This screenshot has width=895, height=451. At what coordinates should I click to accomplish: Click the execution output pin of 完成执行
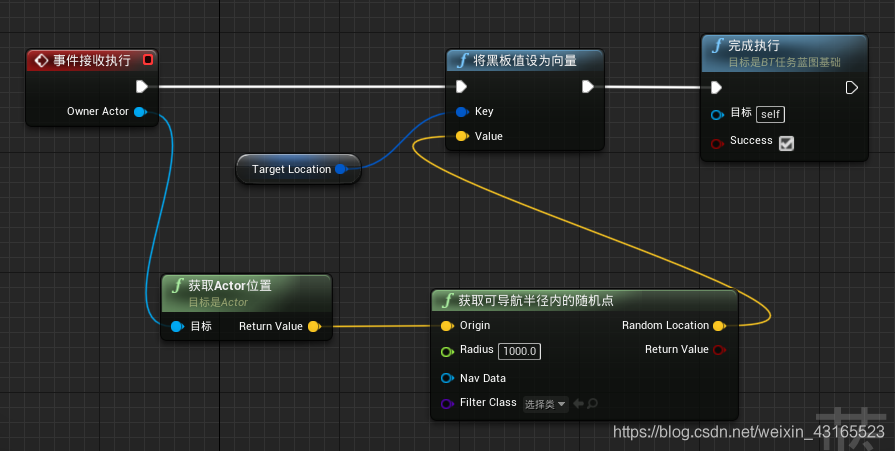point(851,87)
